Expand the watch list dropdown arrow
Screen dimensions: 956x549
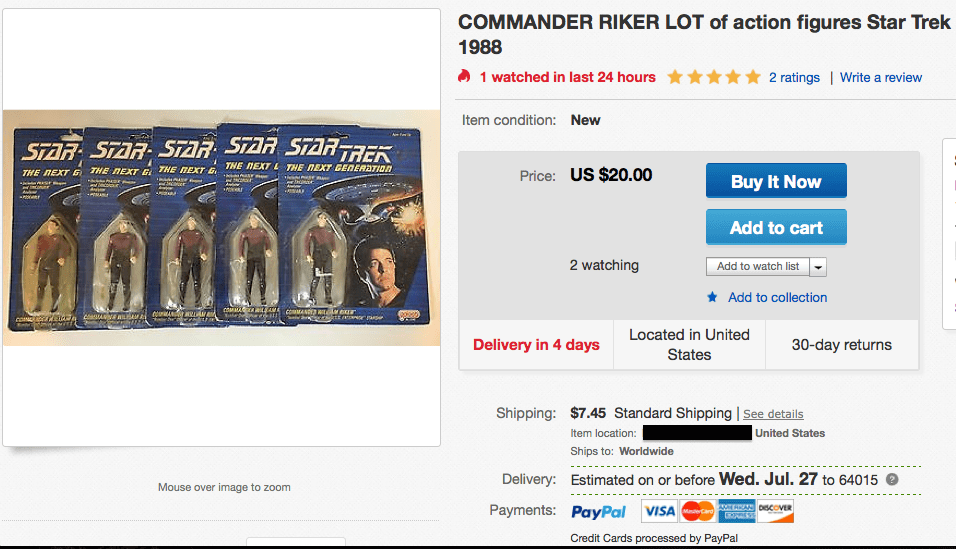pos(818,267)
